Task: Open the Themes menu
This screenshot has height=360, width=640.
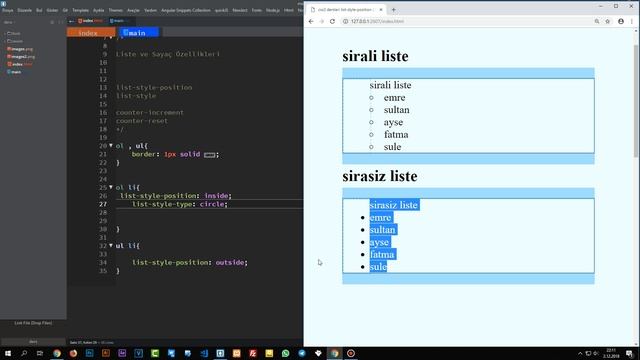Action: (116, 10)
